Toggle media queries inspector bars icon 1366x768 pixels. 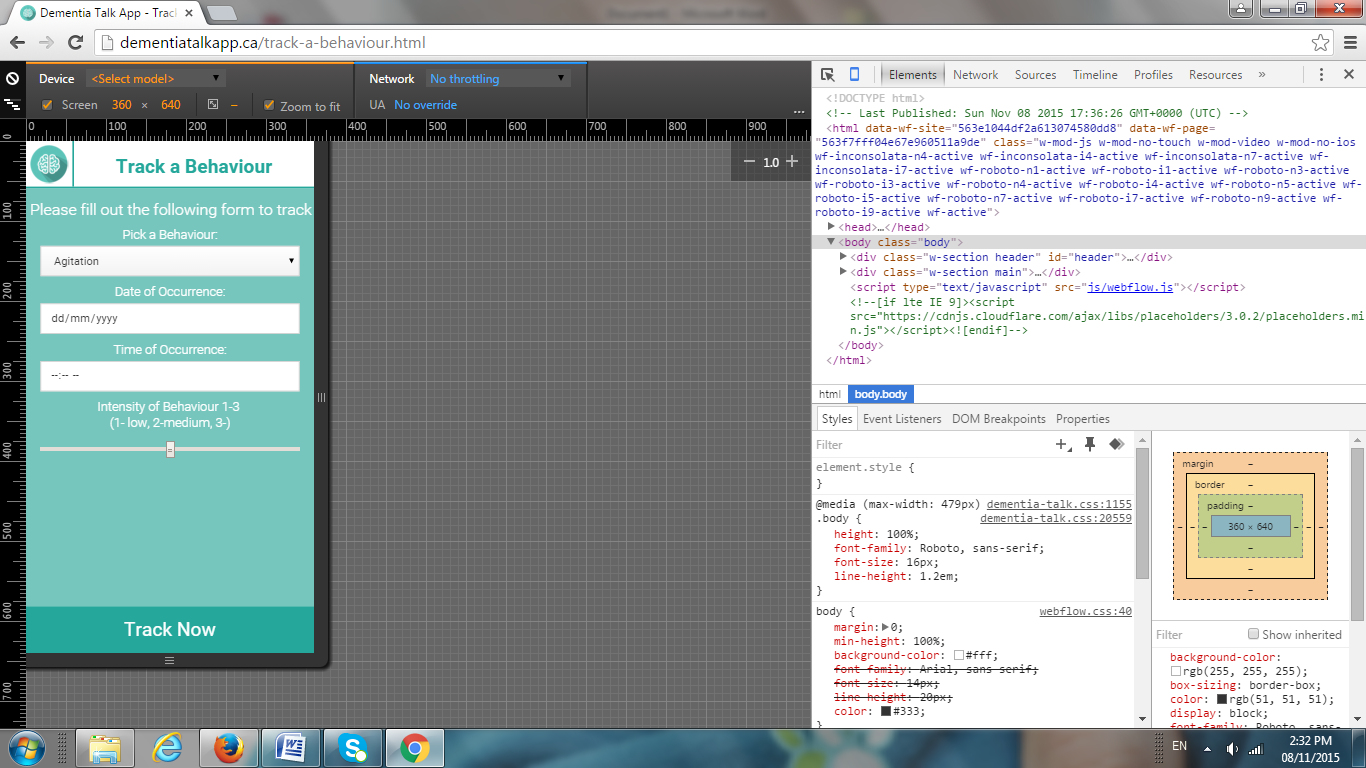[12, 104]
